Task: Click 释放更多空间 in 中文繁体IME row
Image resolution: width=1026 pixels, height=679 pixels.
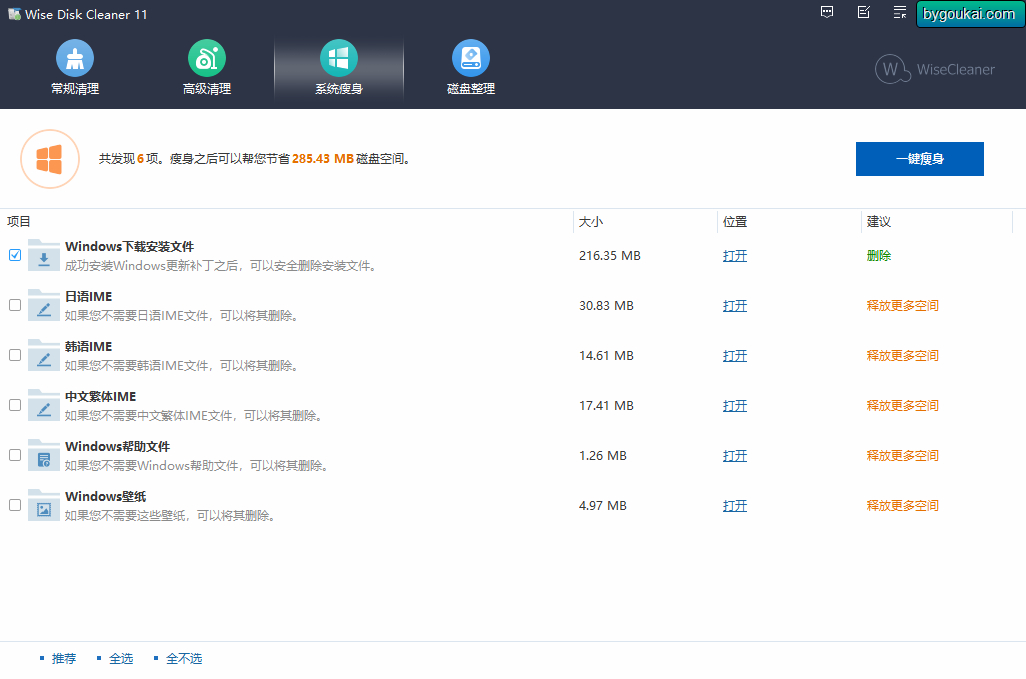Action: [902, 406]
